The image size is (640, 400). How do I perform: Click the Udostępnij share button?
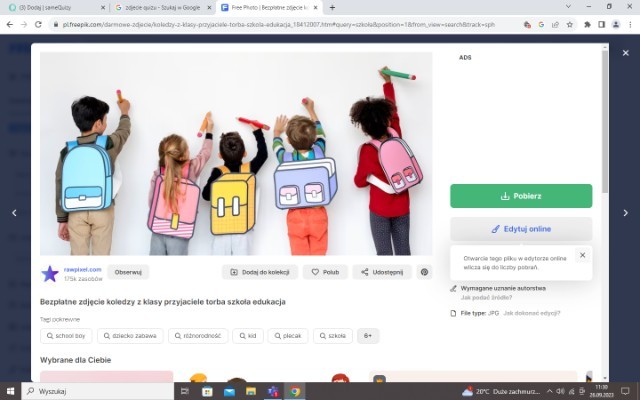tap(382, 272)
